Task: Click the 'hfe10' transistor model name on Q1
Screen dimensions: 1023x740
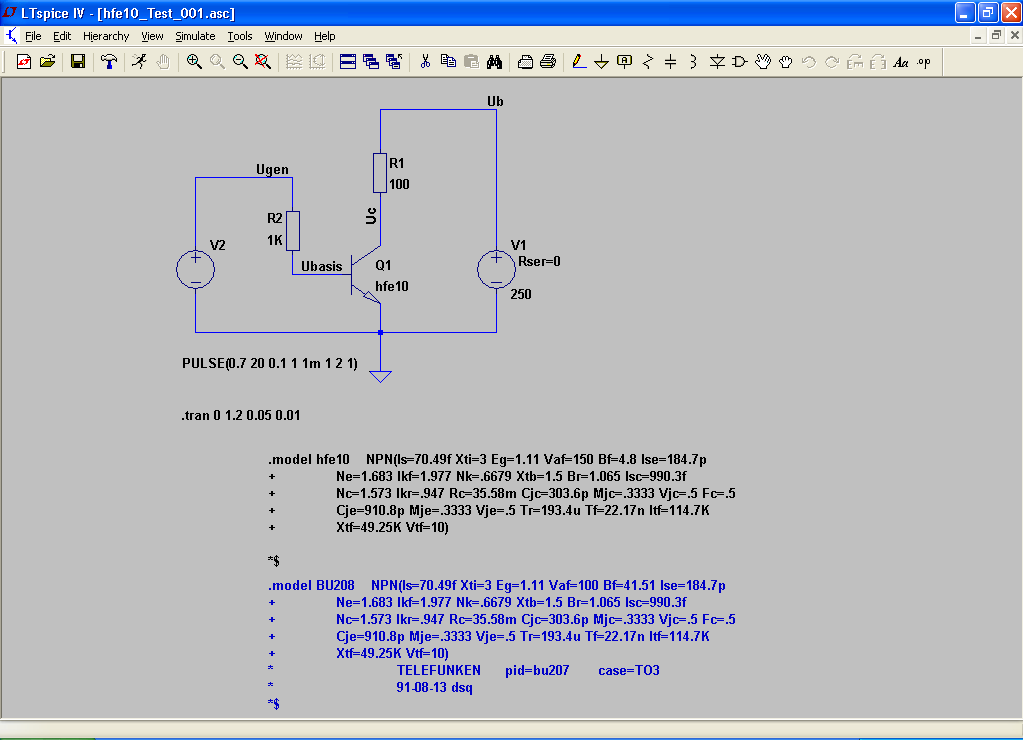Action: coord(391,286)
